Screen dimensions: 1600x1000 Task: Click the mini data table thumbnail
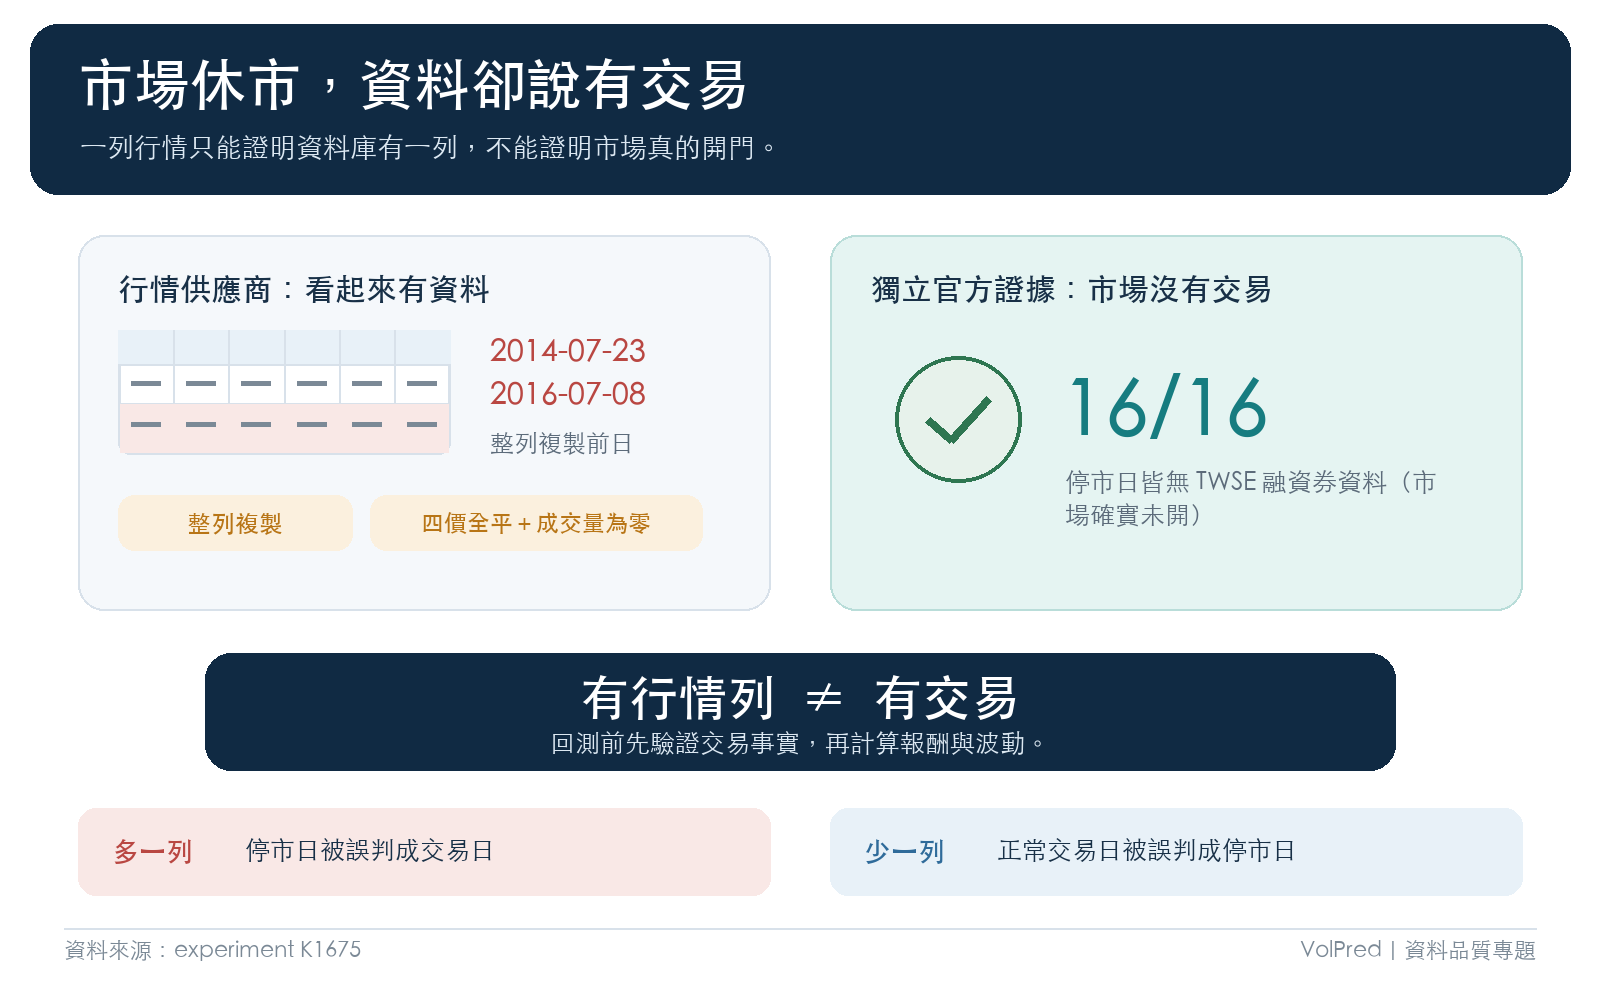click(284, 392)
